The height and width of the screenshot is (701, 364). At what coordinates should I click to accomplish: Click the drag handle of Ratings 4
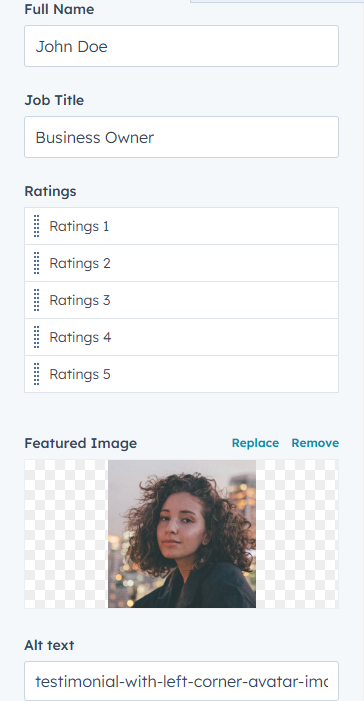pyautogui.click(x=37, y=337)
